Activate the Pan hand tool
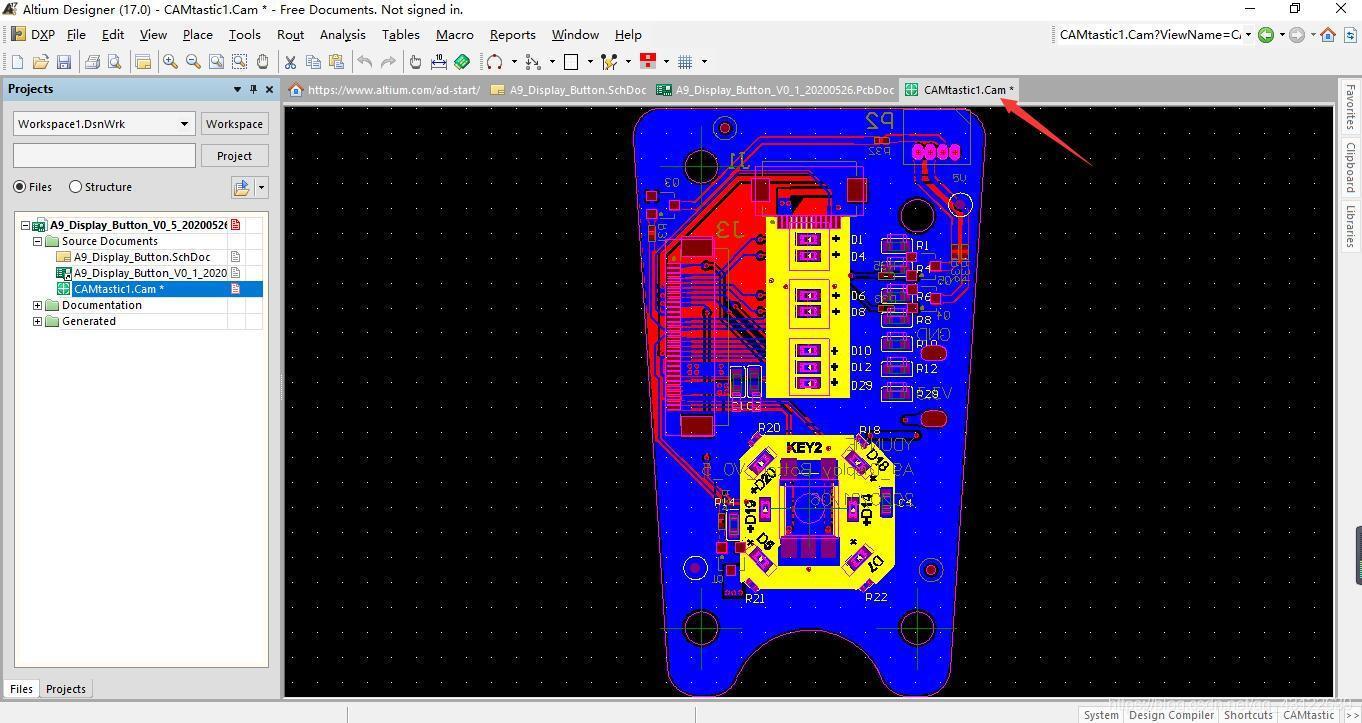This screenshot has width=1362, height=723. click(x=262, y=62)
